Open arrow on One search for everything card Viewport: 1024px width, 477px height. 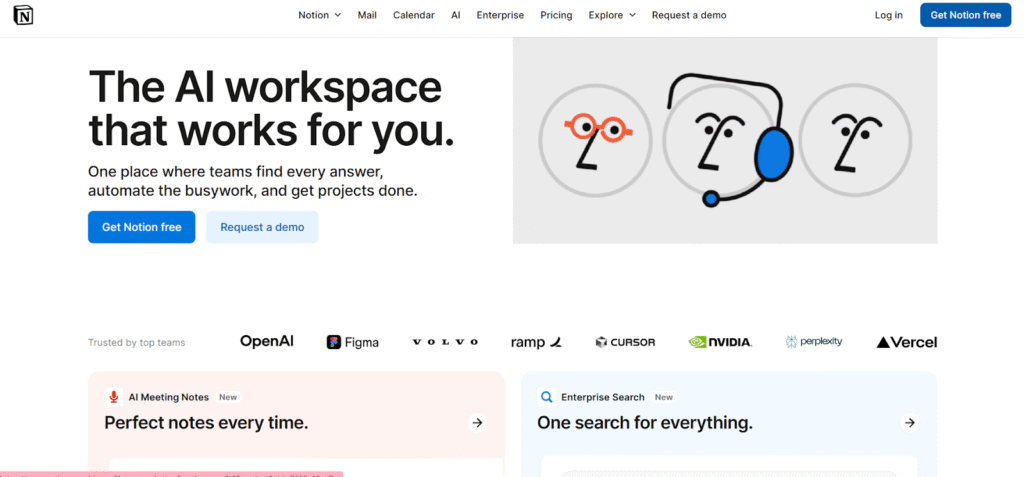coord(910,423)
